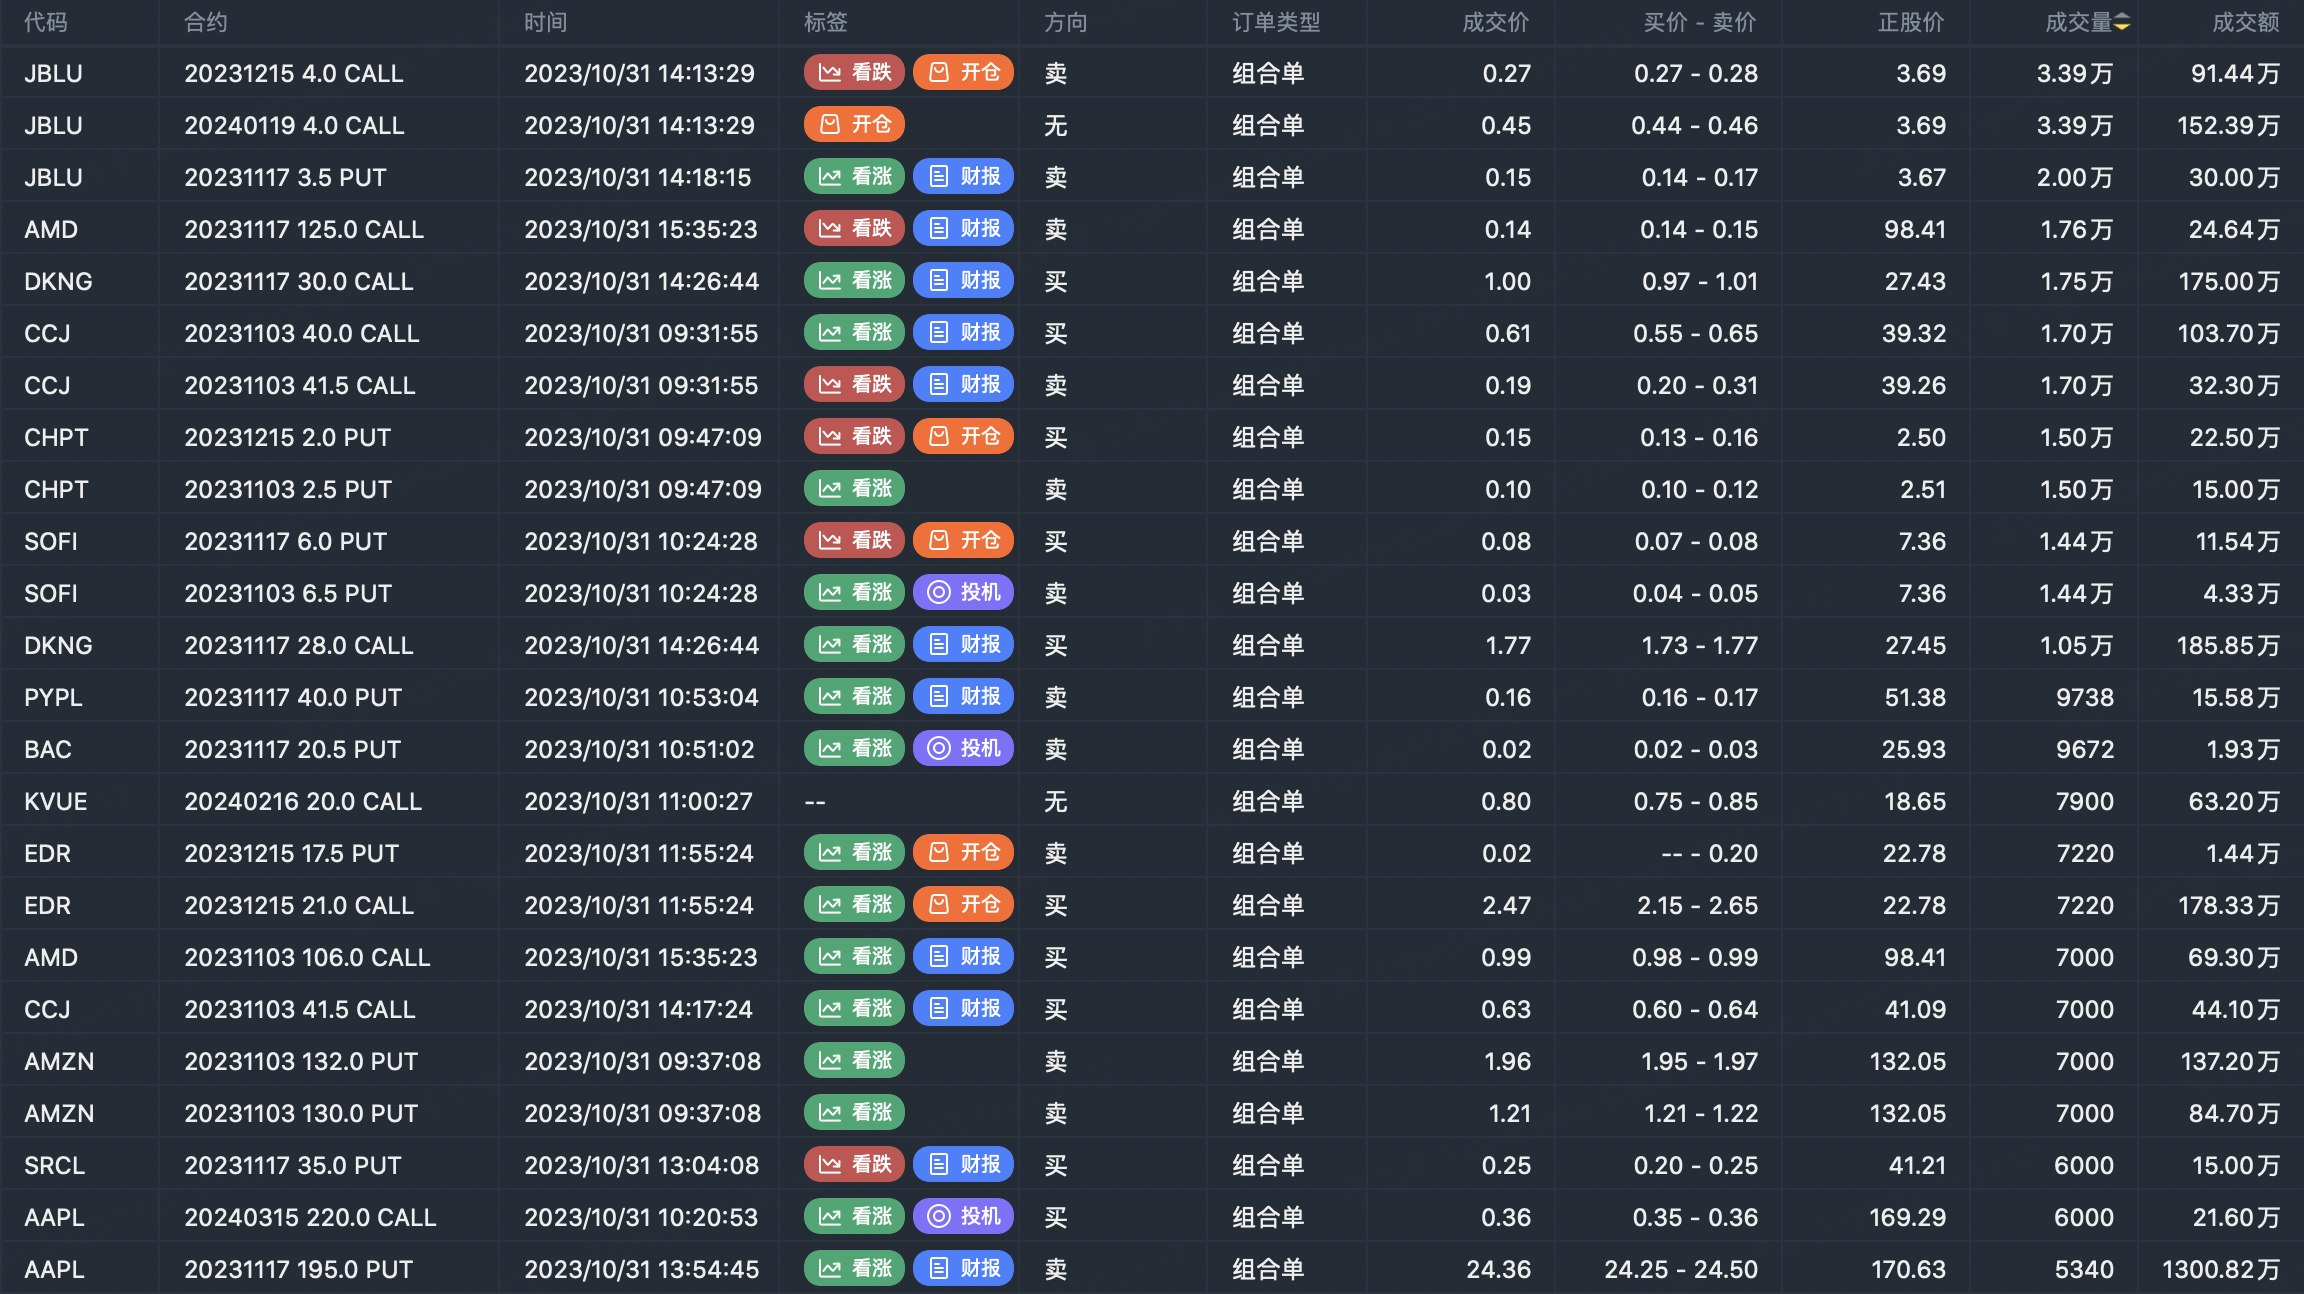Click the 成交量 sort arrow icon
This screenshot has height=1294, width=2304.
[2122, 22]
